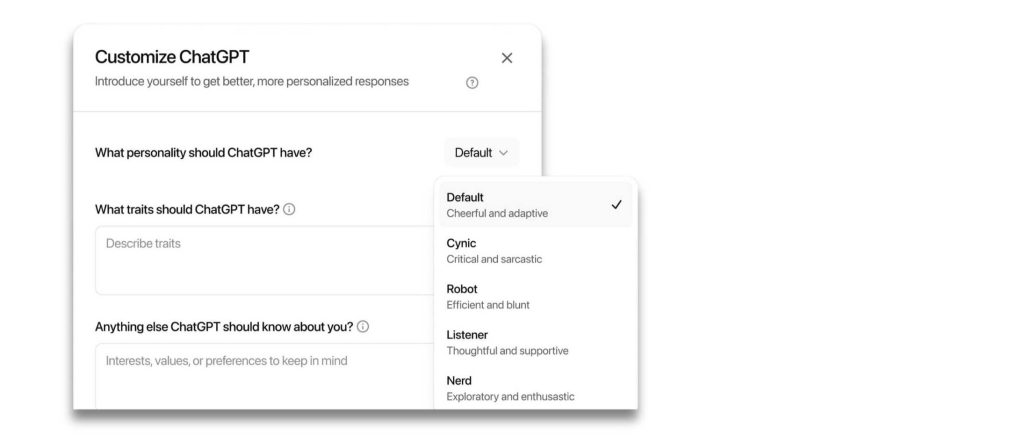Click the question mark help icon
The height and width of the screenshot is (442, 1024).
(x=472, y=83)
